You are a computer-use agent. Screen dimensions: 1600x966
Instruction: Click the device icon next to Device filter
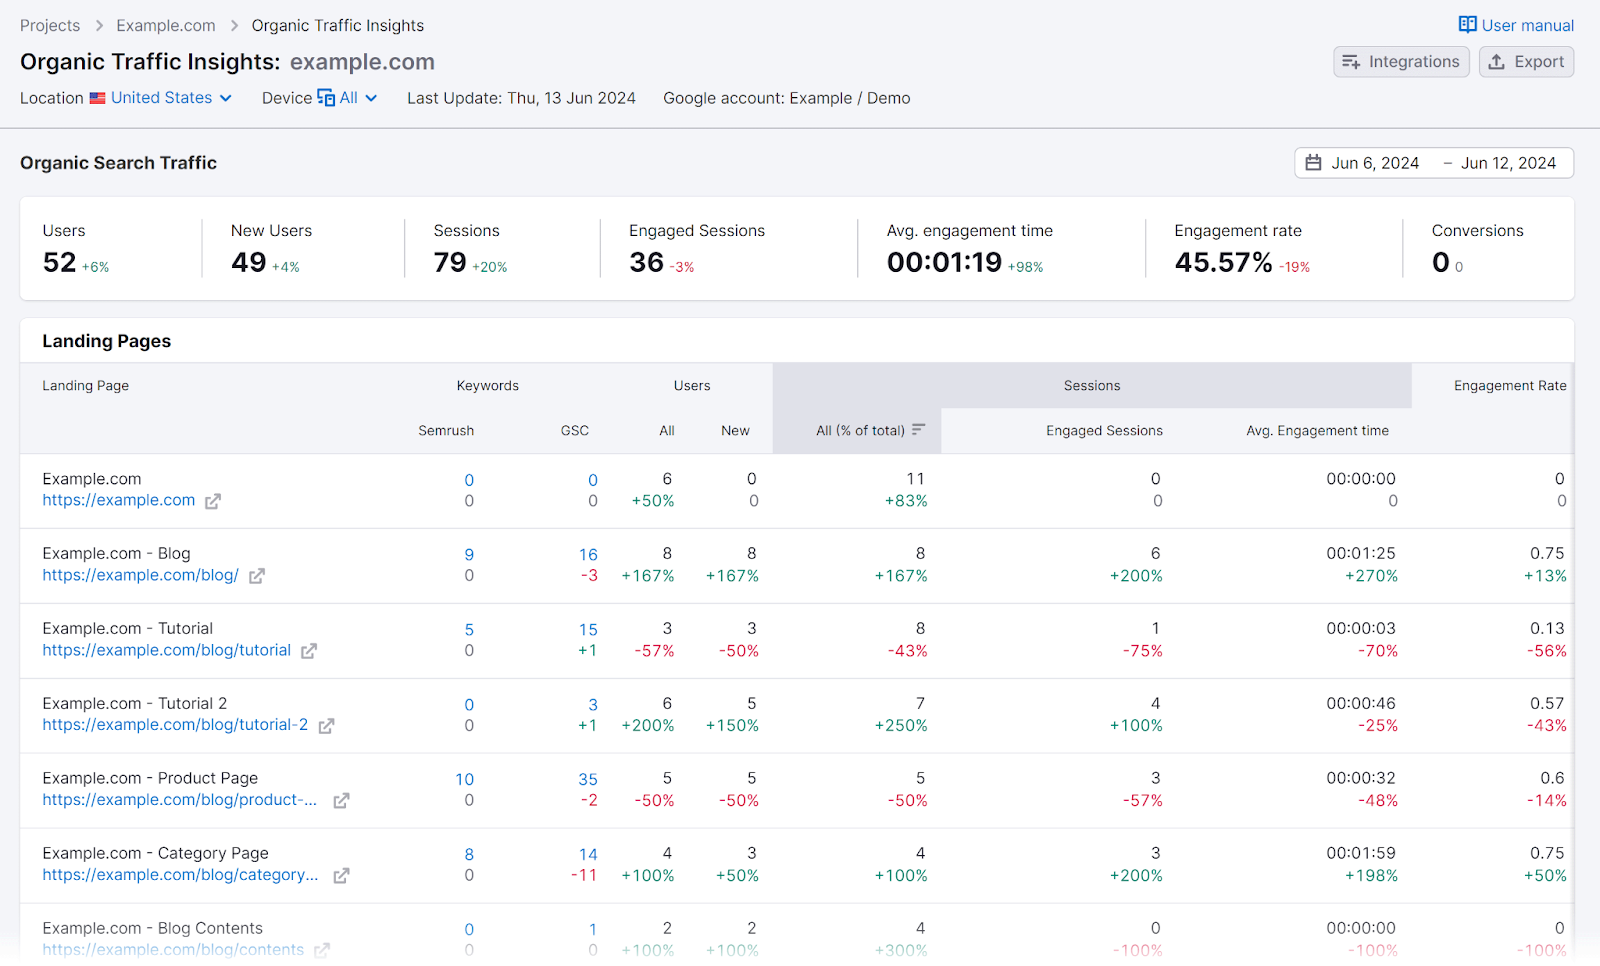point(327,97)
